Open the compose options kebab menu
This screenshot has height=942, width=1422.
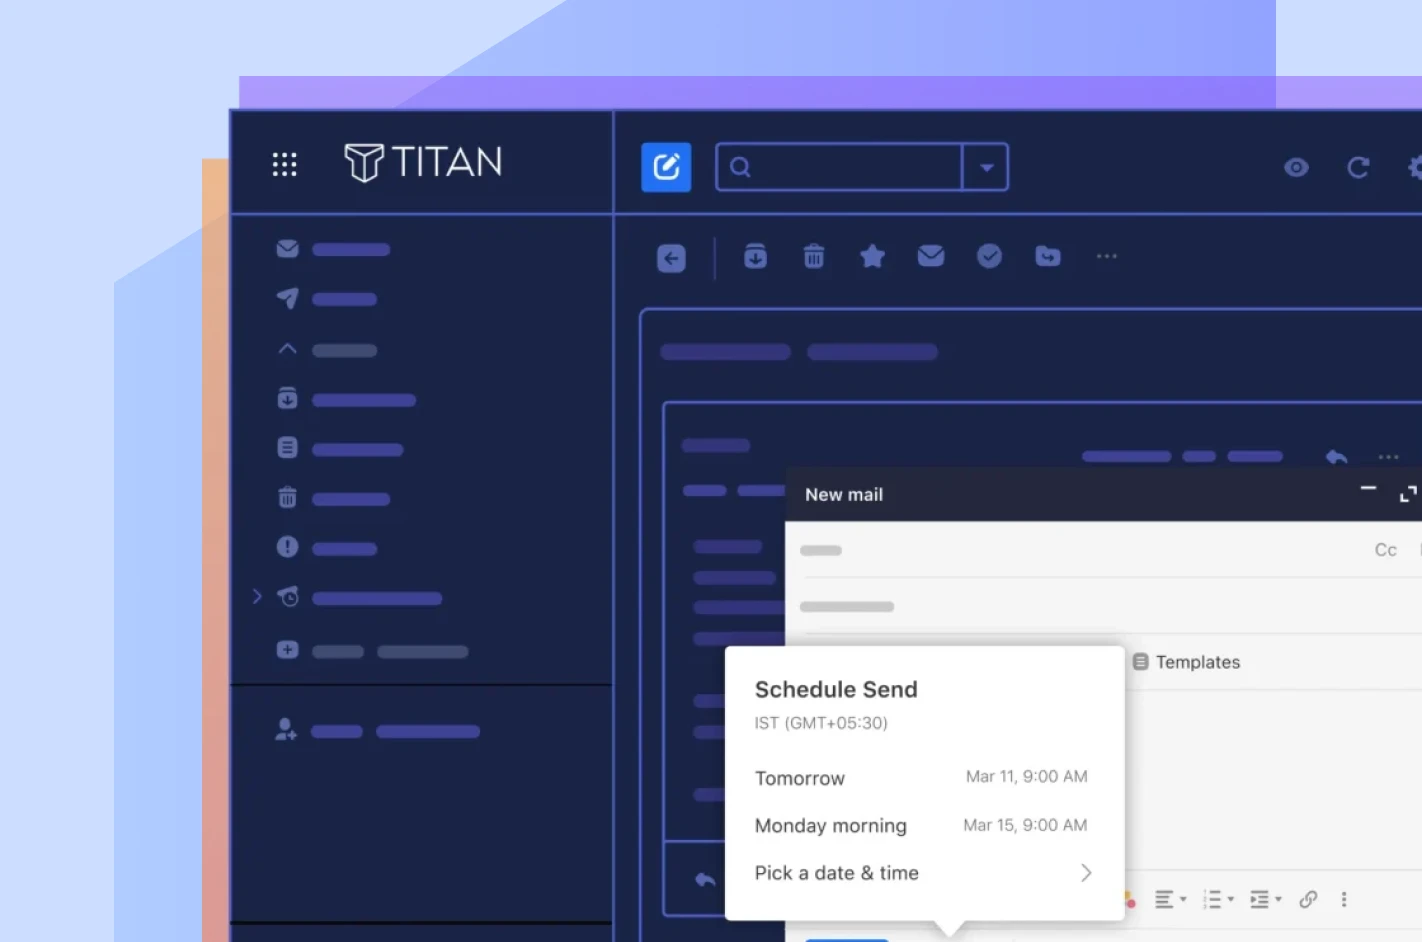pyautogui.click(x=1344, y=899)
